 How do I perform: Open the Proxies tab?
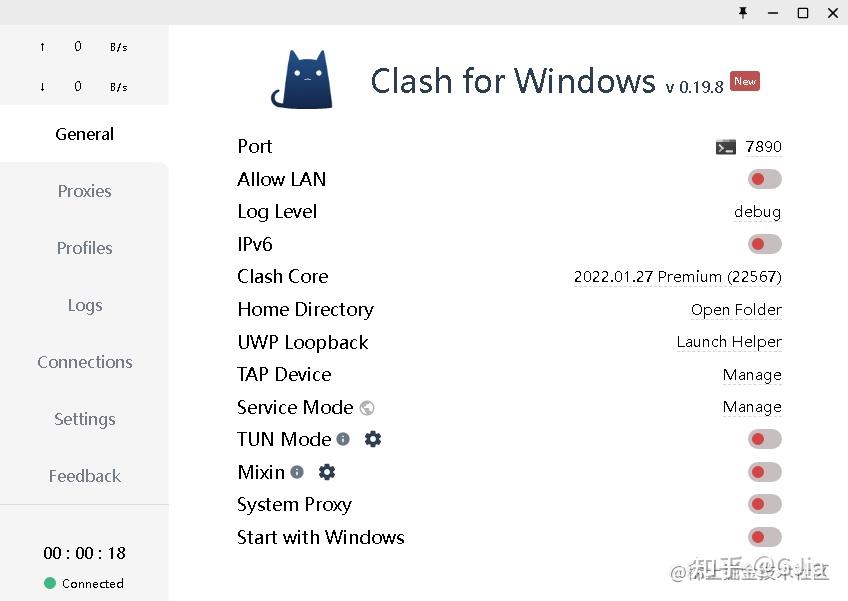coord(84,191)
